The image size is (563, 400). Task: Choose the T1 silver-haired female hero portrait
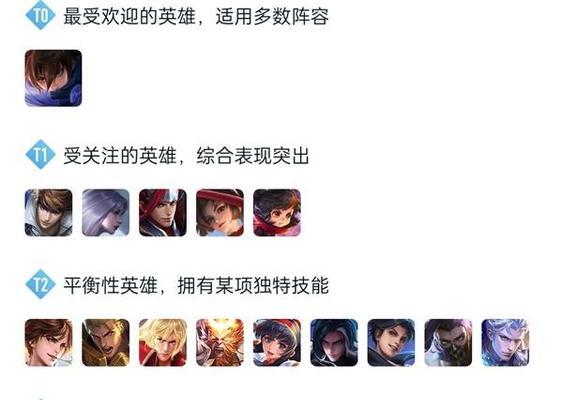[106, 213]
